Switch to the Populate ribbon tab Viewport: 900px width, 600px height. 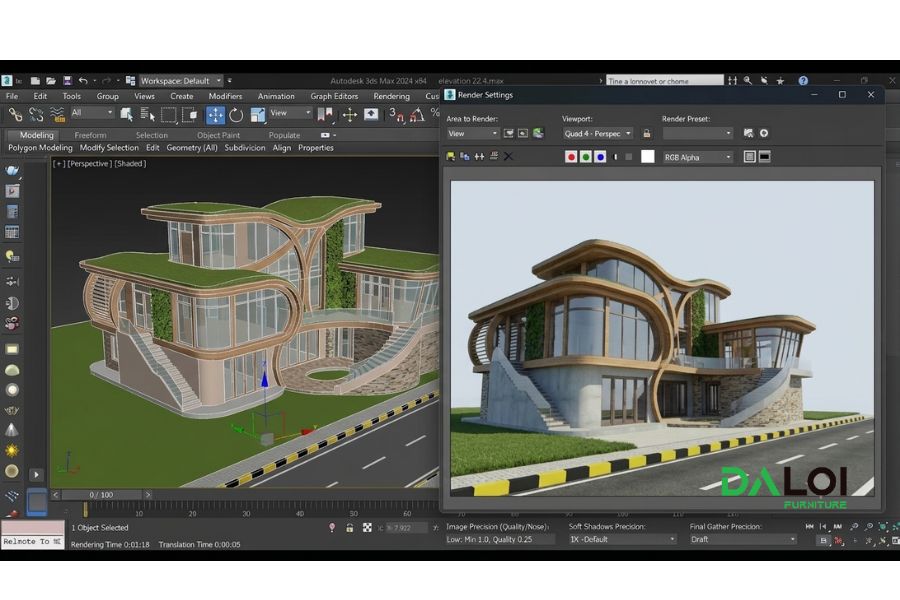coord(284,135)
